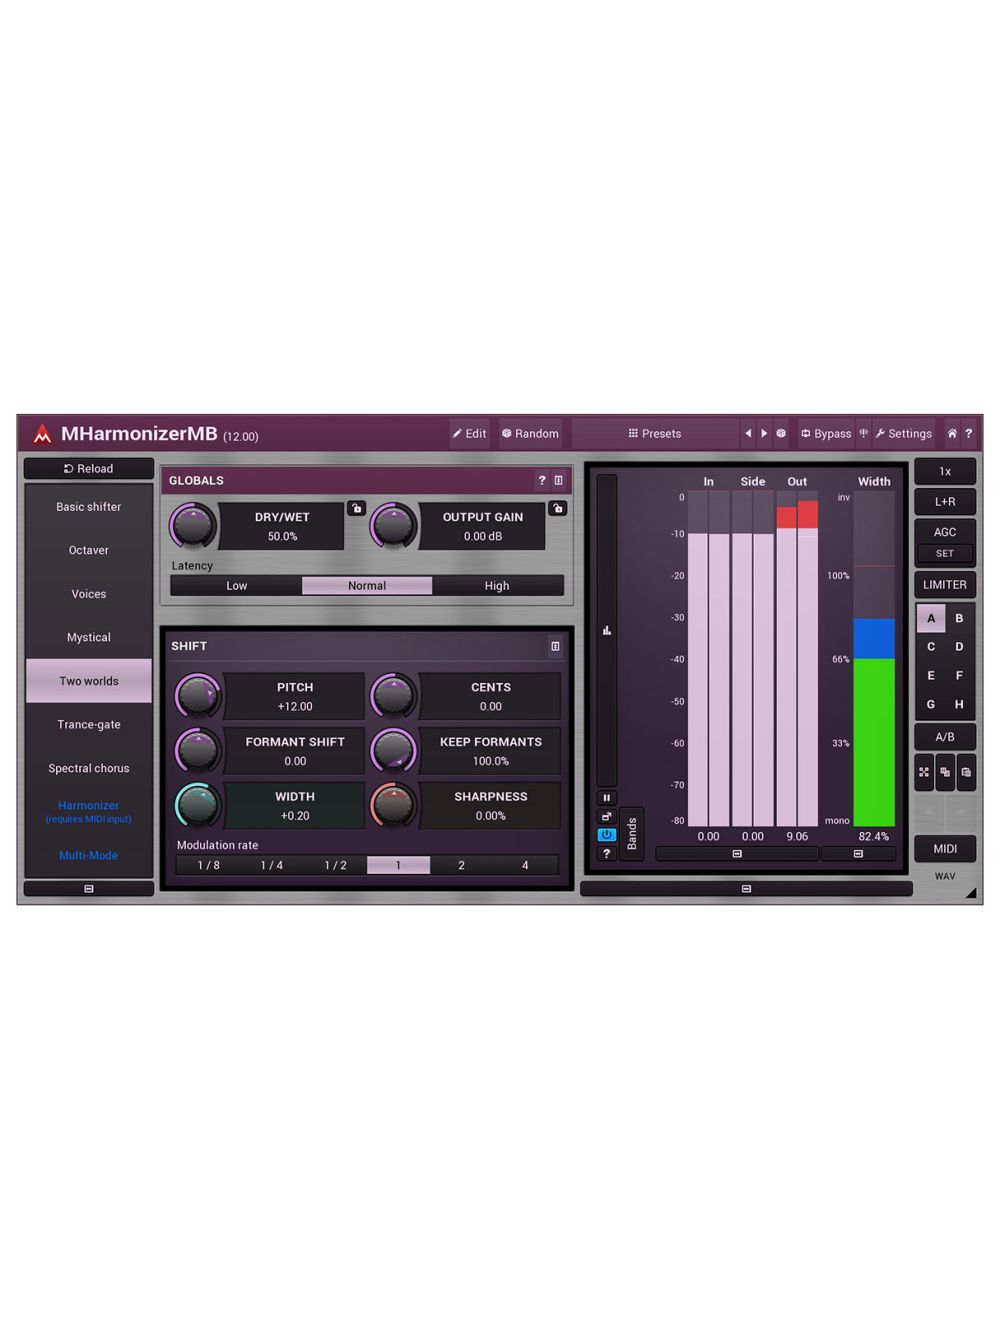Enable the LIMITER
This screenshot has height=1320, width=1000.
(944, 584)
